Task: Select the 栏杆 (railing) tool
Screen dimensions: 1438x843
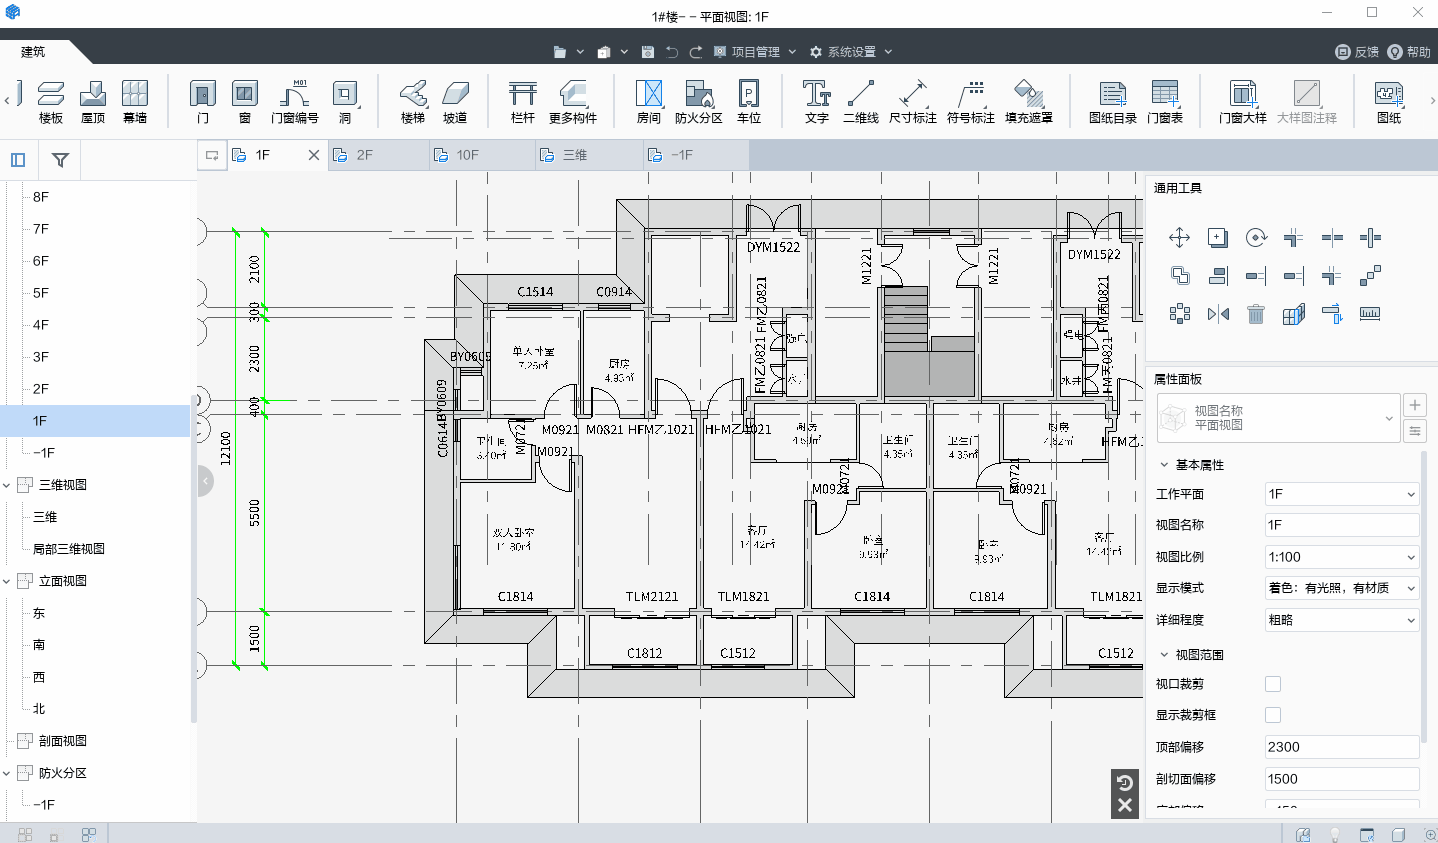Action: [x=523, y=103]
